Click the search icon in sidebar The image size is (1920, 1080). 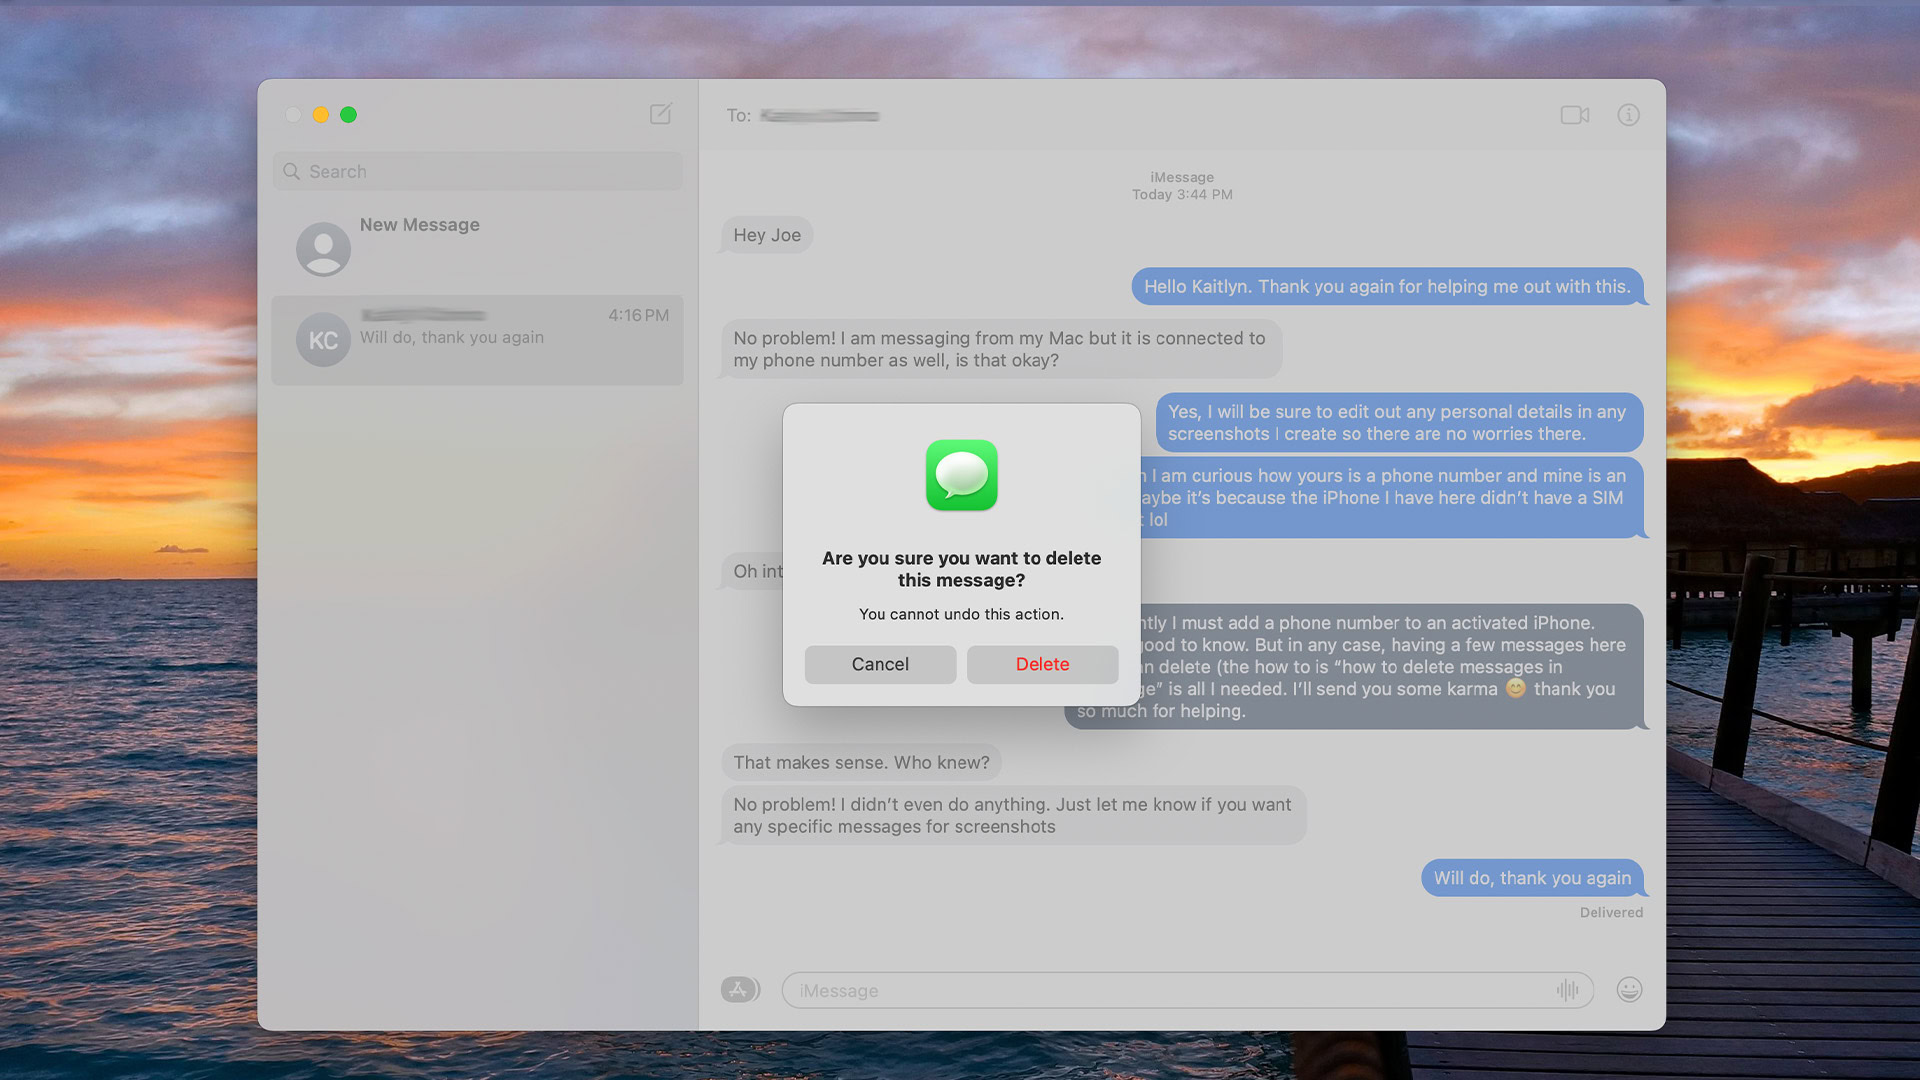291,171
